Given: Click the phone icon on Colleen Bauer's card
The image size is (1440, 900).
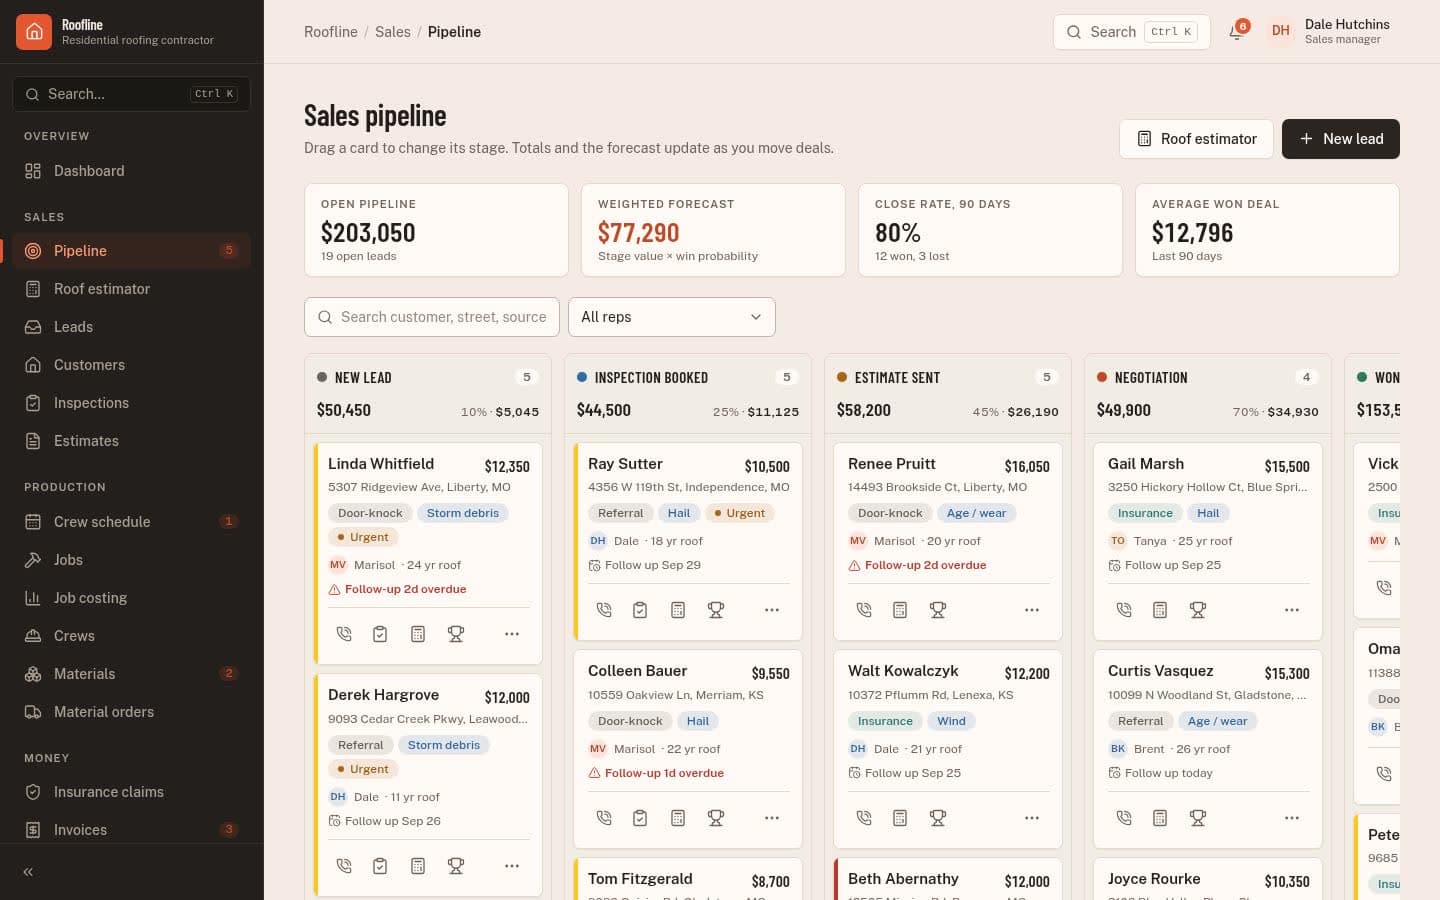Looking at the screenshot, I should 604,818.
